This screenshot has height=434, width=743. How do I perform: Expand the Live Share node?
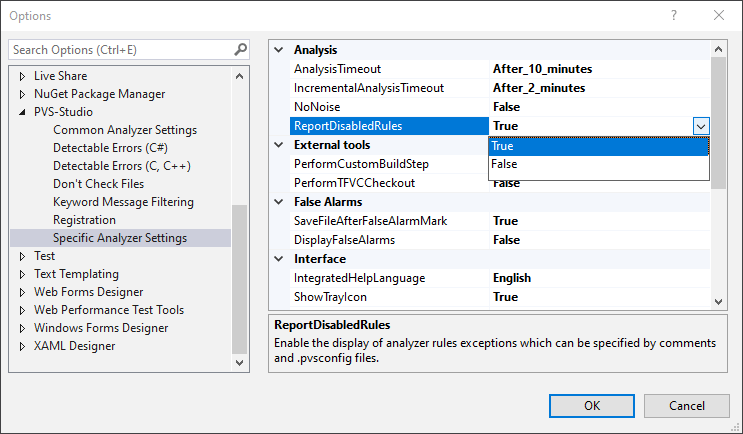[x=22, y=76]
